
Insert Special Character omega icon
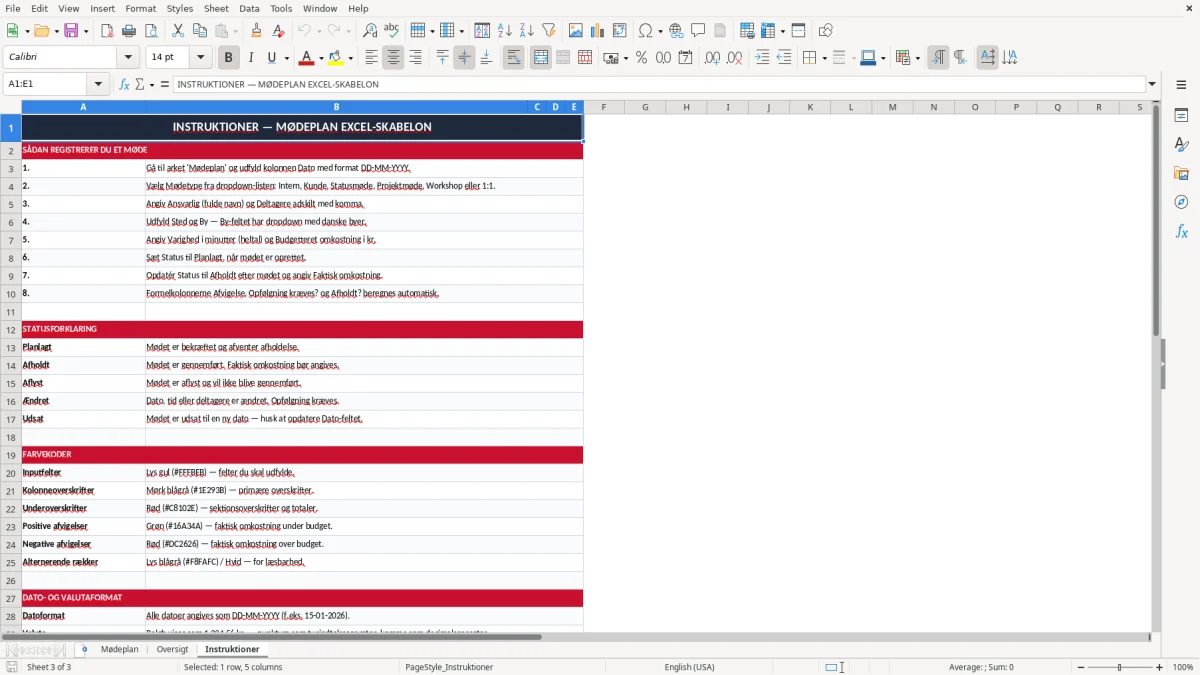click(646, 31)
